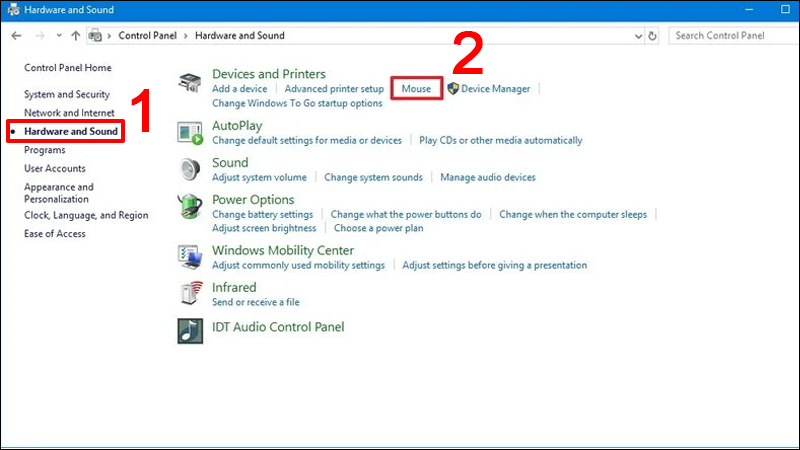Screen dimensions: 800x450
Task: Click Change battery settings
Action: [x=262, y=215]
